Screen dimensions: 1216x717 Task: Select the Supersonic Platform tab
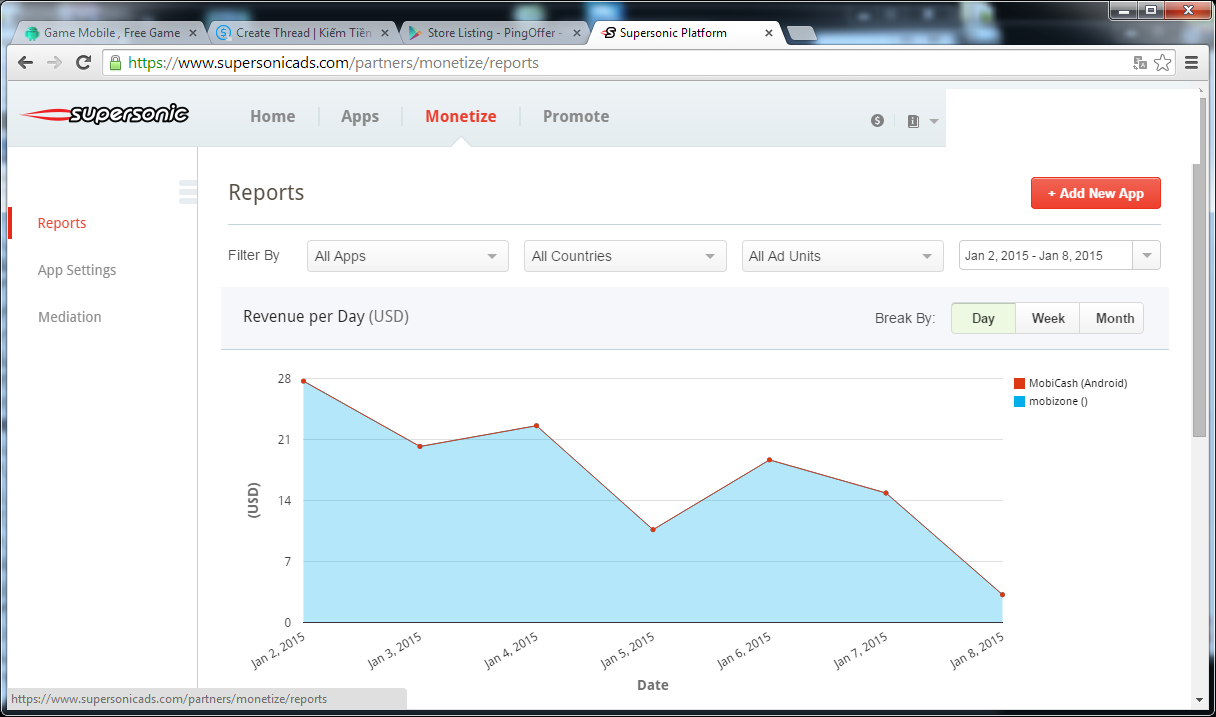(685, 33)
